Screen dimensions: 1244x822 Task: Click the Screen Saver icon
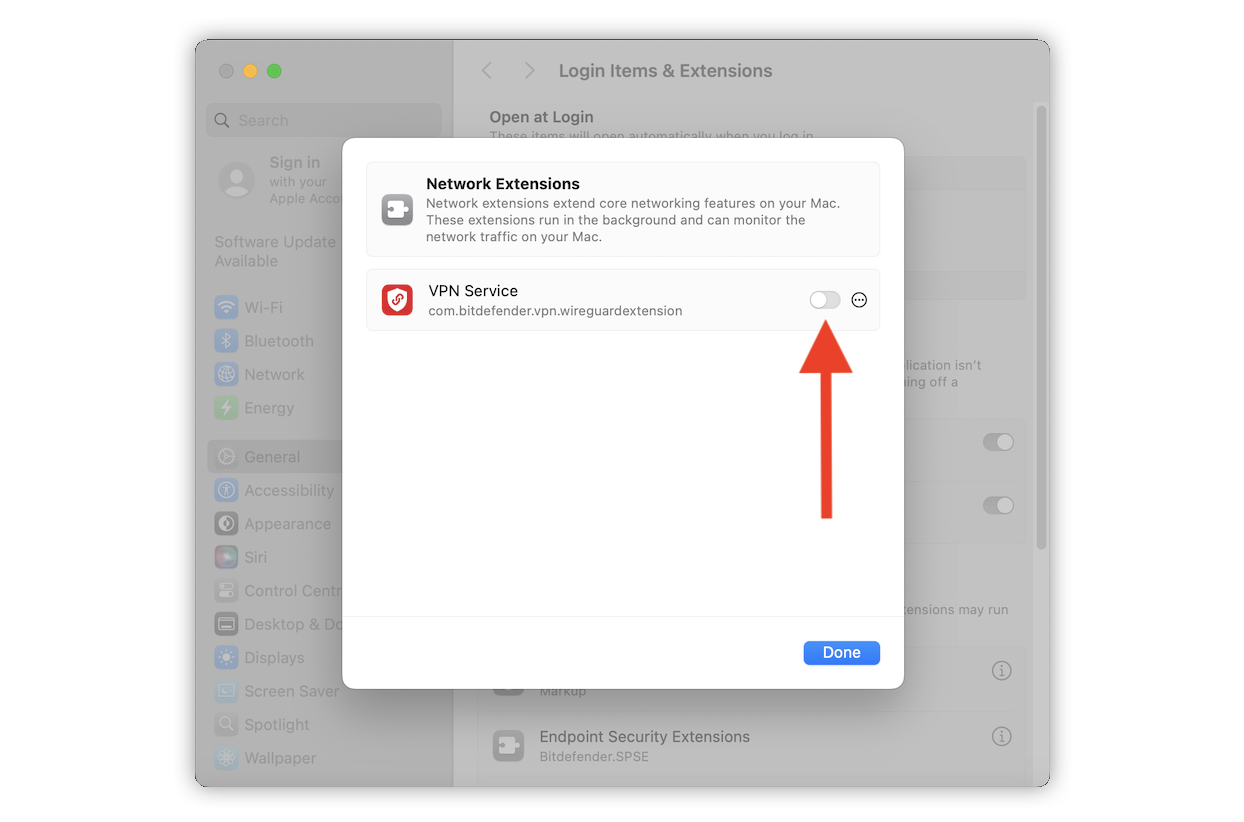[x=226, y=691]
